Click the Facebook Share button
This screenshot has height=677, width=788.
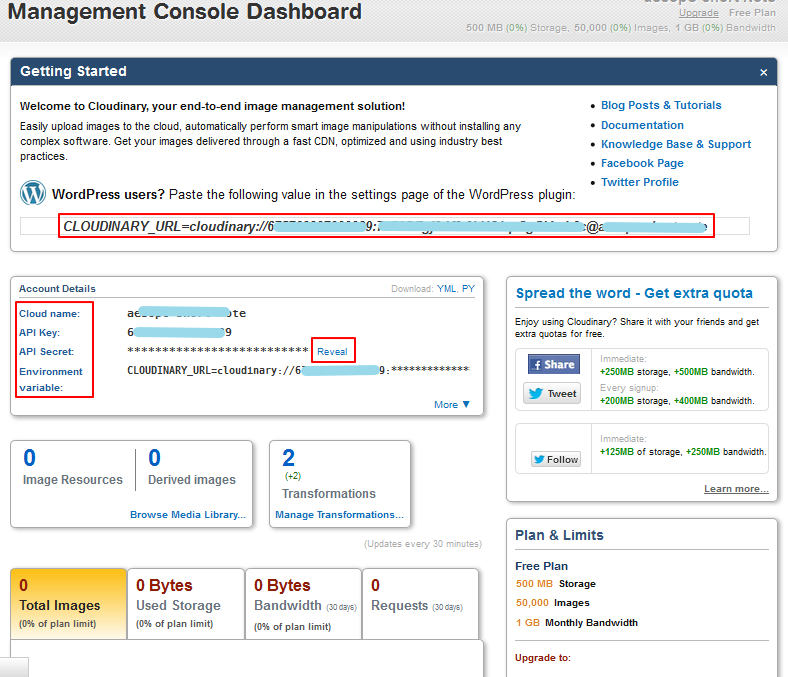[553, 364]
